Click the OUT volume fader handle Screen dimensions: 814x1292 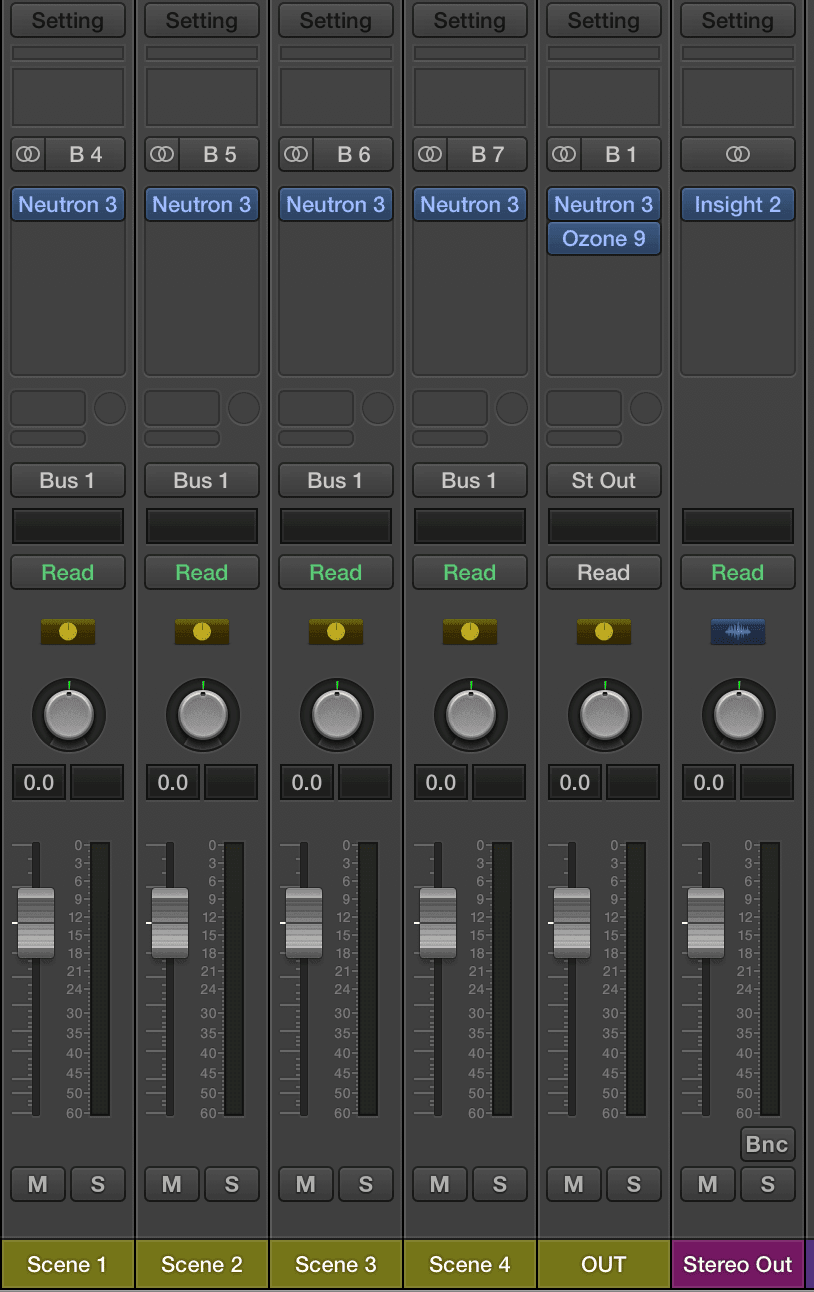click(x=572, y=923)
